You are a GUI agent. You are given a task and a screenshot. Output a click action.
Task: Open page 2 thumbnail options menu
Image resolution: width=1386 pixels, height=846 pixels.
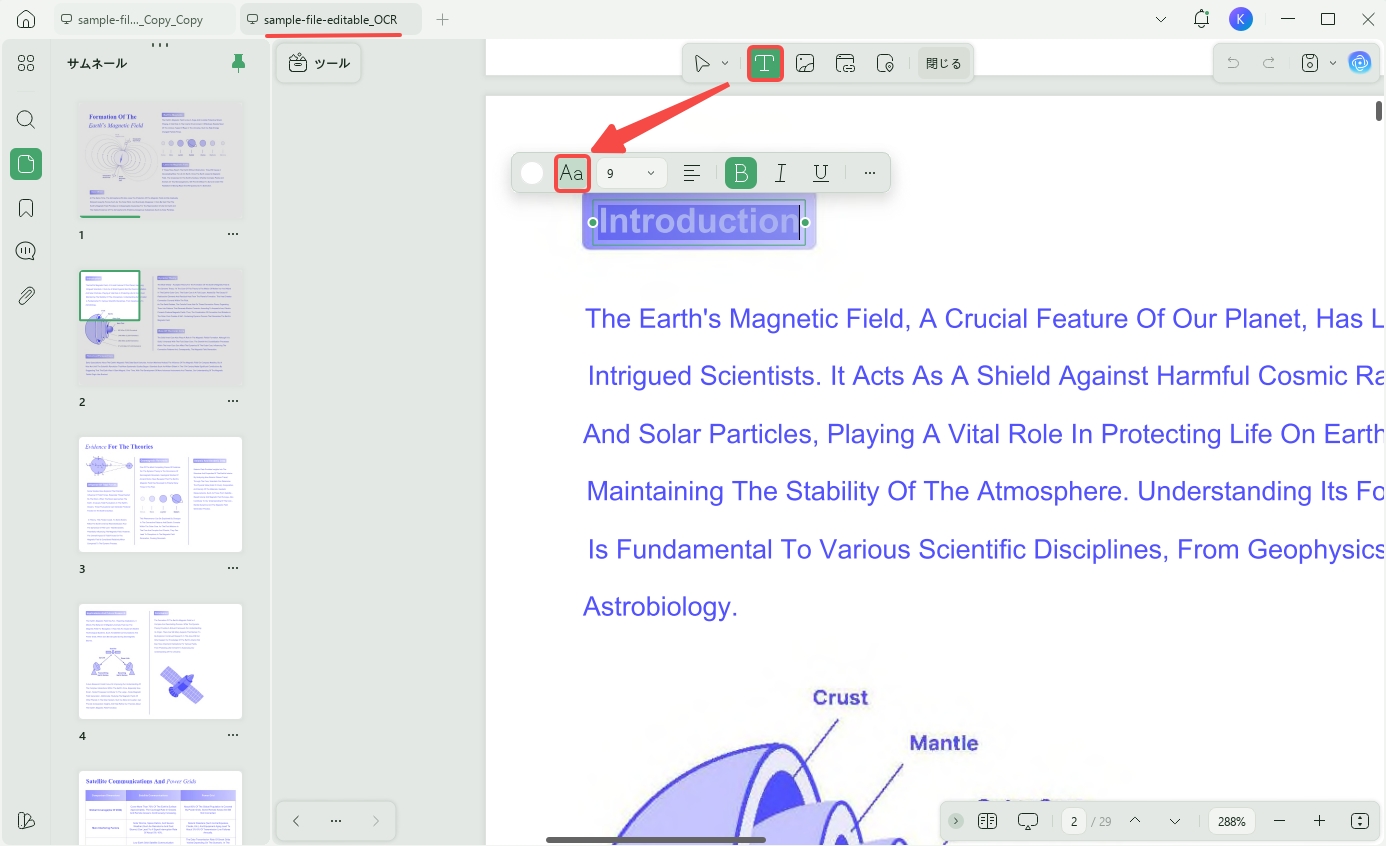click(x=233, y=401)
